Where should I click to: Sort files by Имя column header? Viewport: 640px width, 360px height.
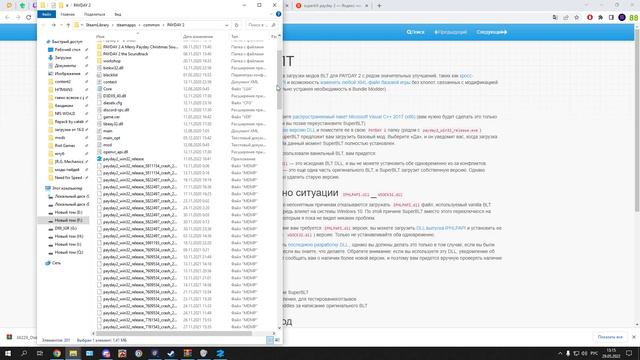100,37
